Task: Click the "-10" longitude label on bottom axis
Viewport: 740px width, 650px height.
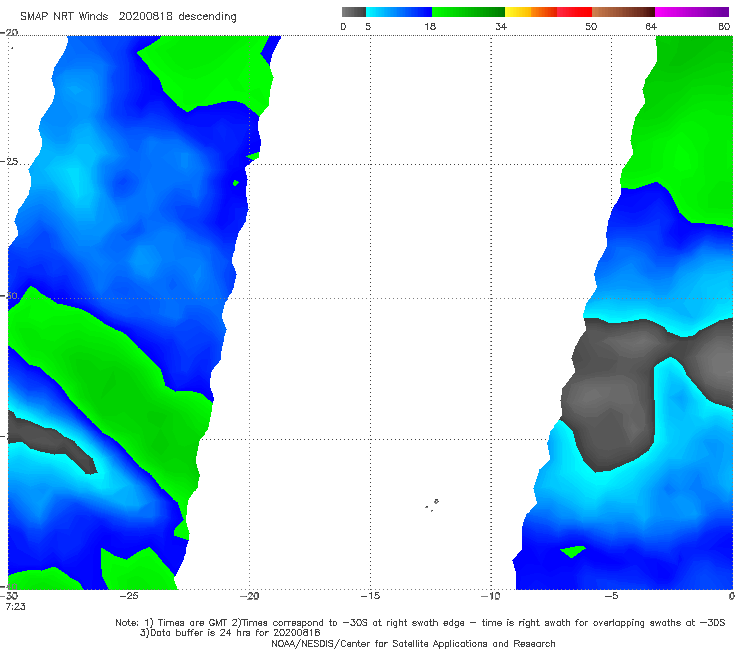Action: (491, 596)
